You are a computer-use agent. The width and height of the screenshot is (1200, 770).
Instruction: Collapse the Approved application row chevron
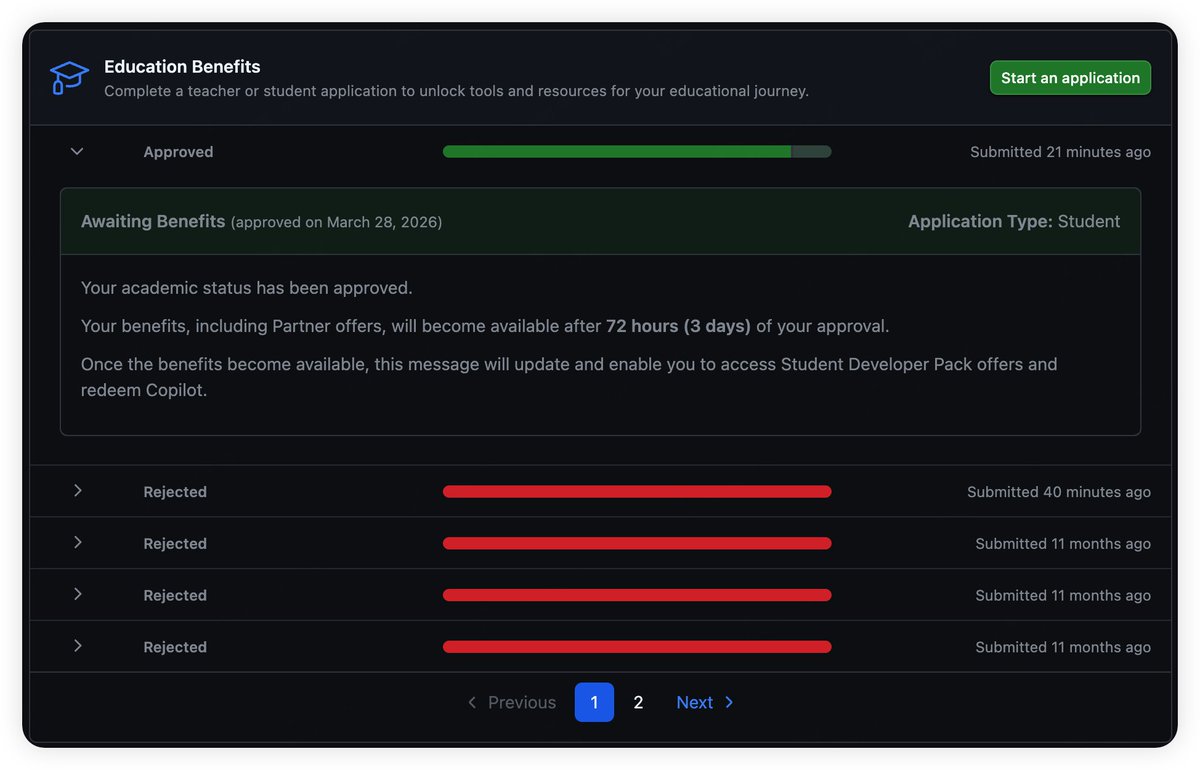tap(77, 152)
